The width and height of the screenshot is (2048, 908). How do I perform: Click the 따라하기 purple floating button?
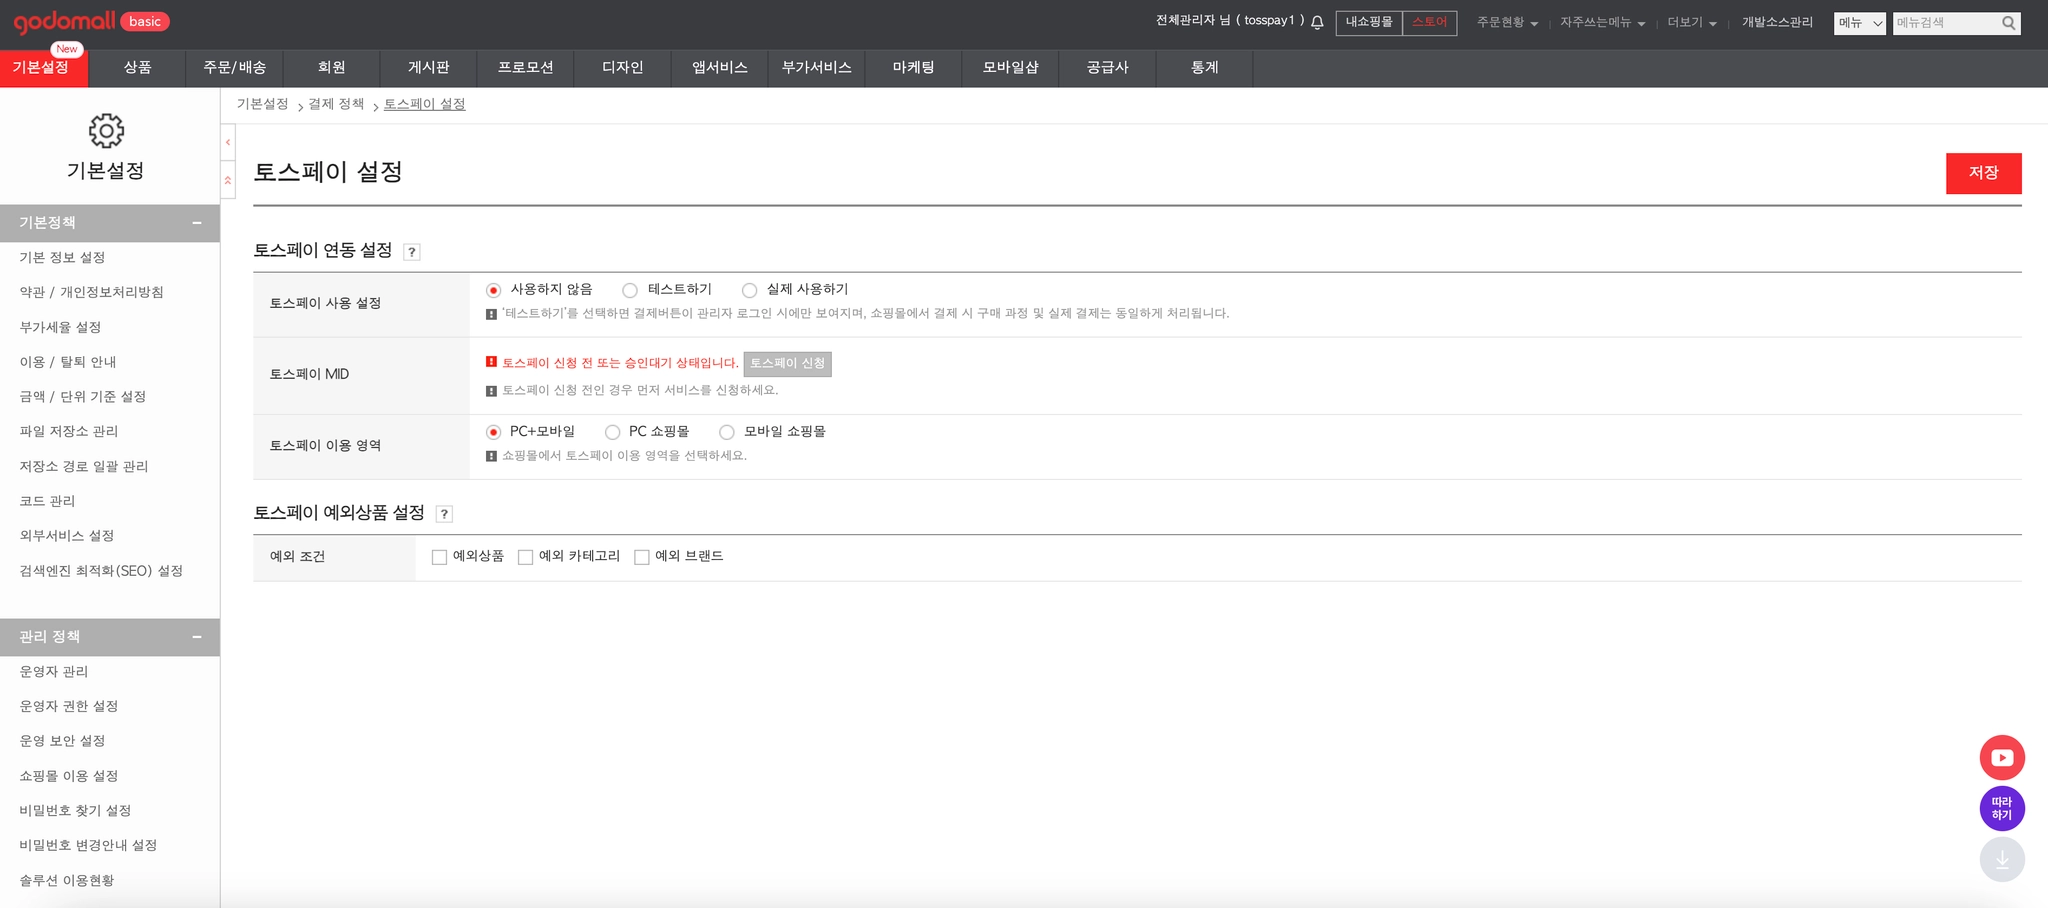click(x=2002, y=808)
